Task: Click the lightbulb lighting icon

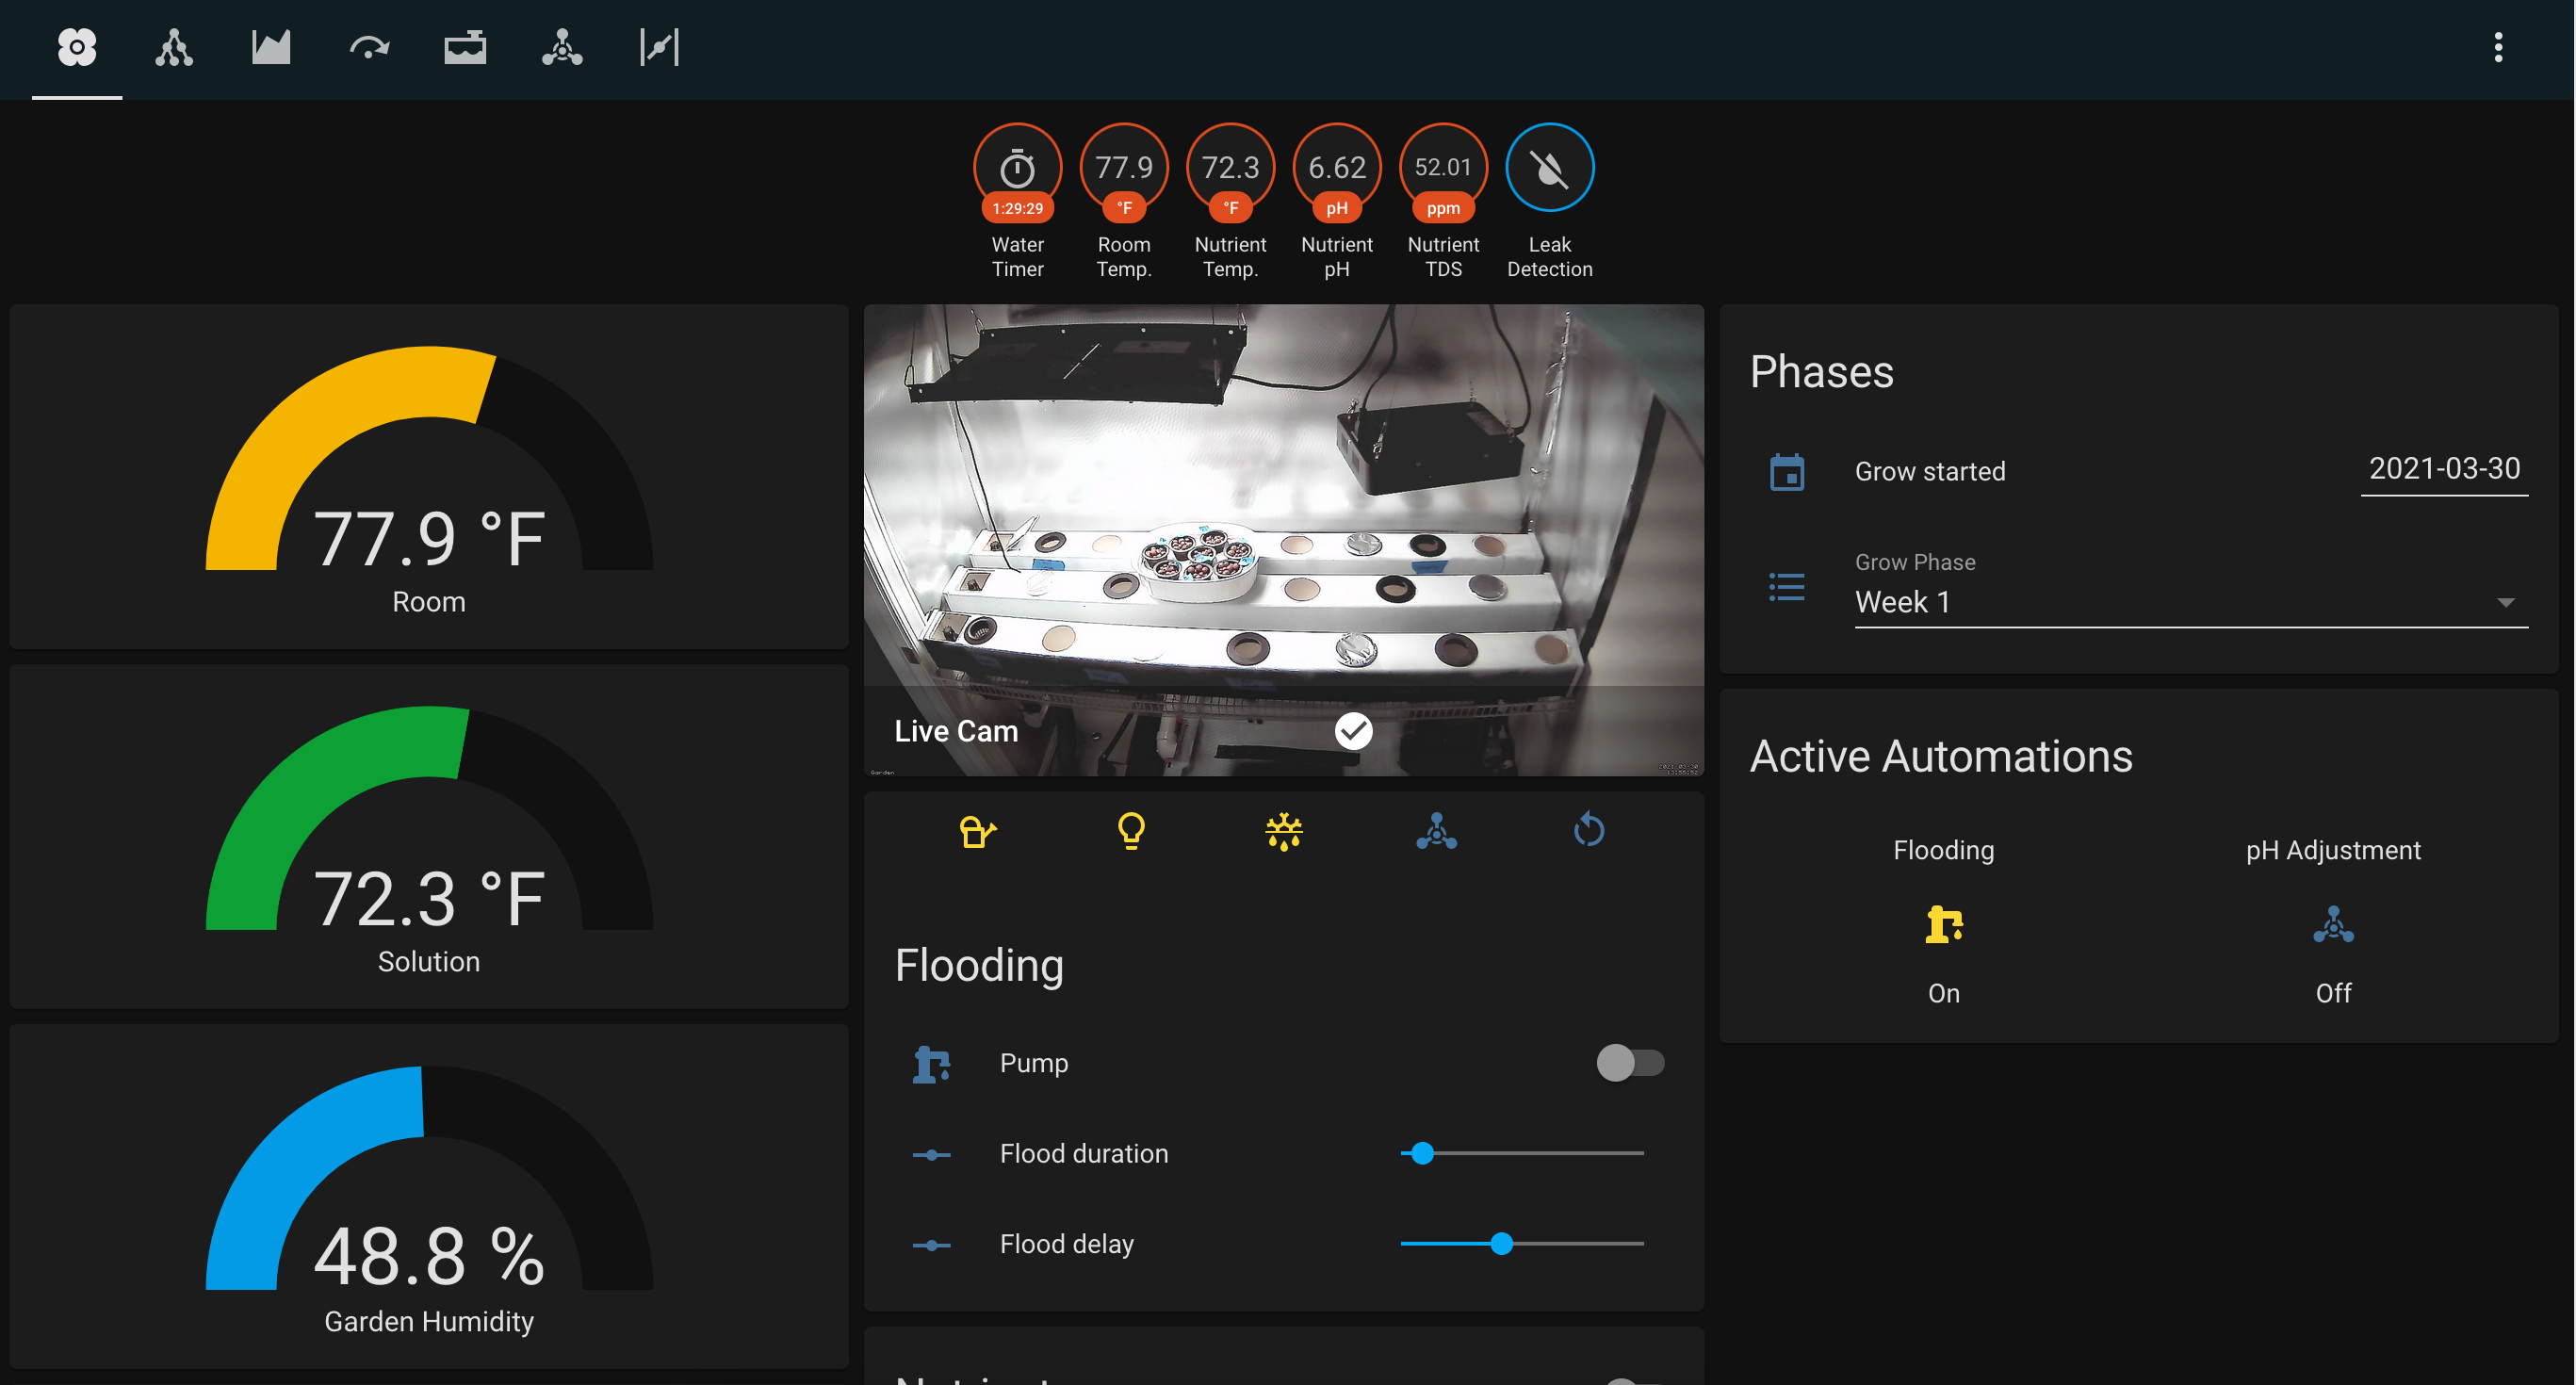Action: [1131, 831]
